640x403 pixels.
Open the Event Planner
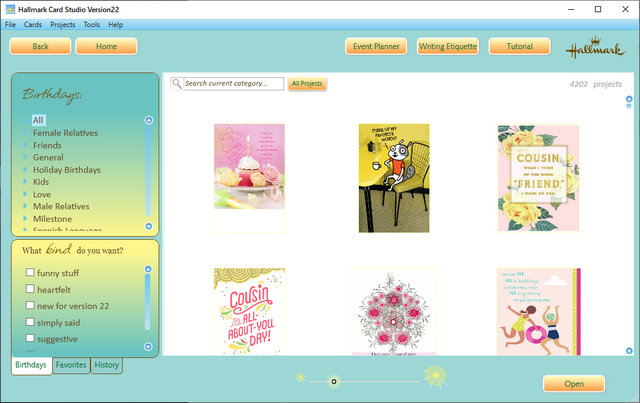pos(376,46)
